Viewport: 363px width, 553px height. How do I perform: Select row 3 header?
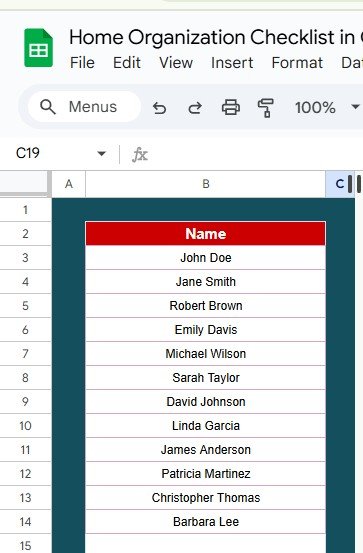pyautogui.click(x=25, y=257)
